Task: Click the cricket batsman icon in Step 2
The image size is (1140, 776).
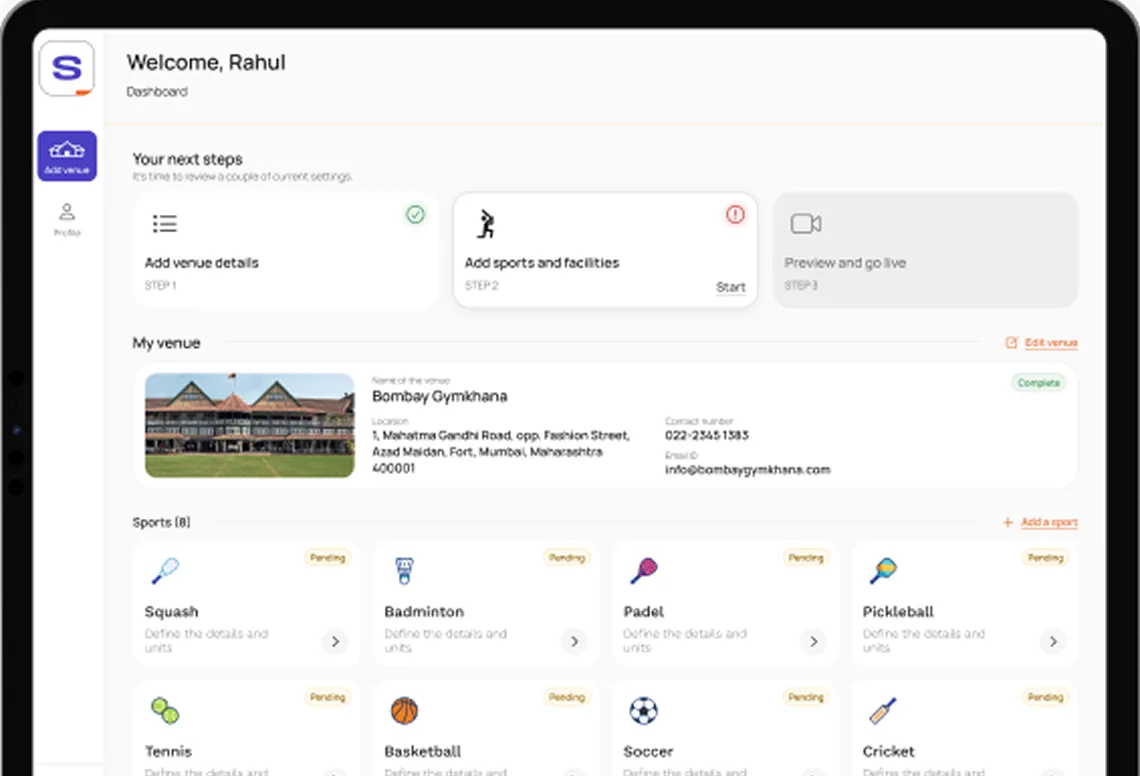Action: point(486,224)
